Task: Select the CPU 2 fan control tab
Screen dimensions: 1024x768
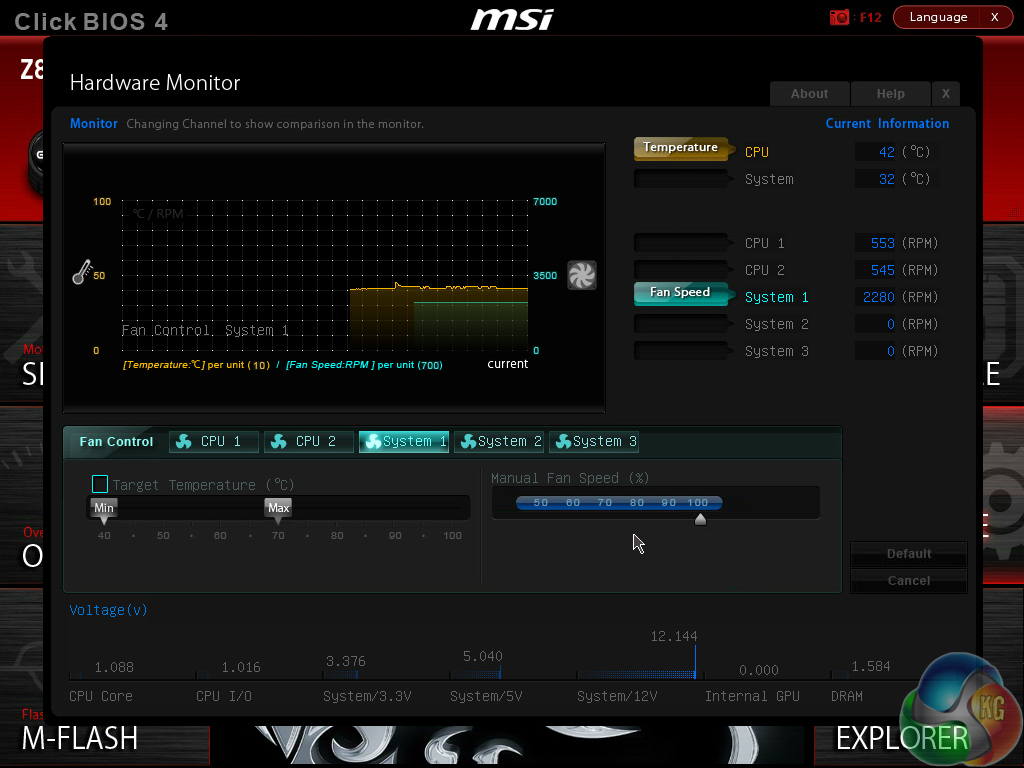Action: [309, 441]
